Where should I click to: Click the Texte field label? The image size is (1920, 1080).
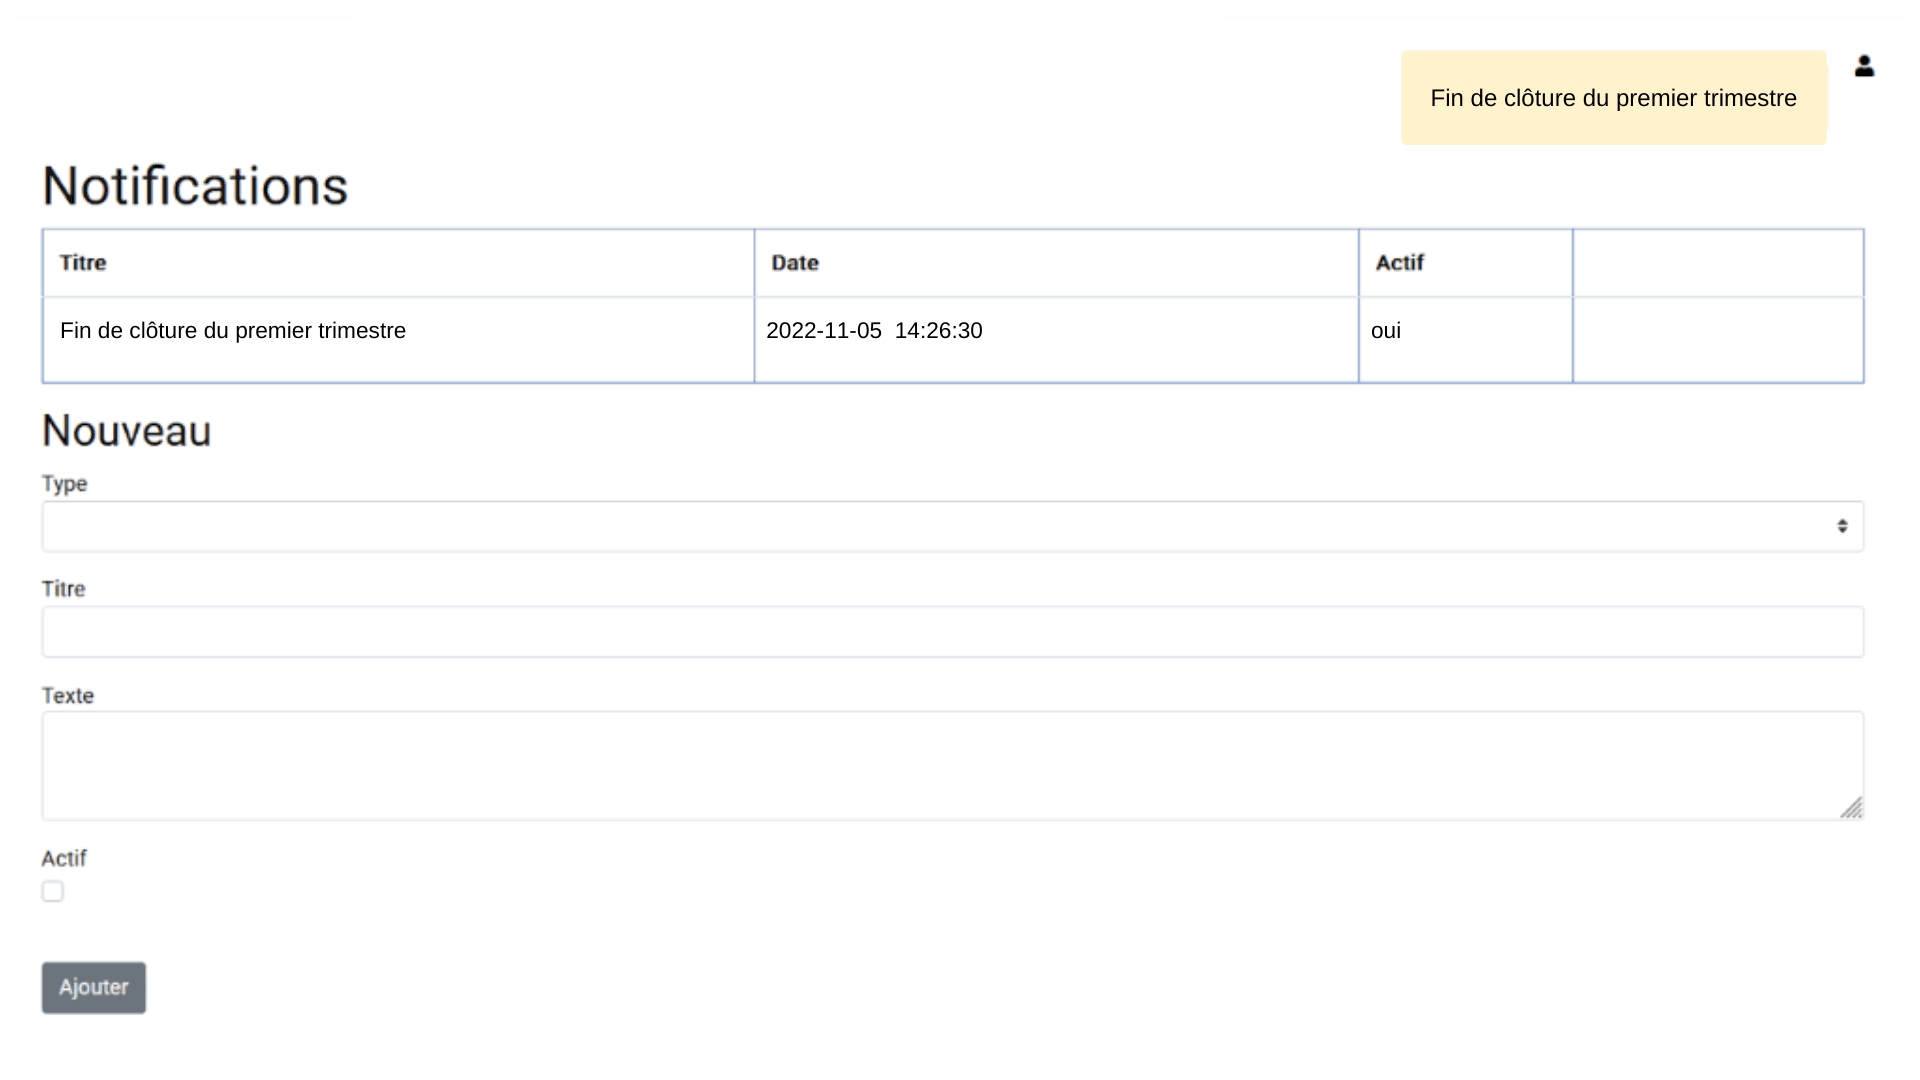click(x=68, y=696)
